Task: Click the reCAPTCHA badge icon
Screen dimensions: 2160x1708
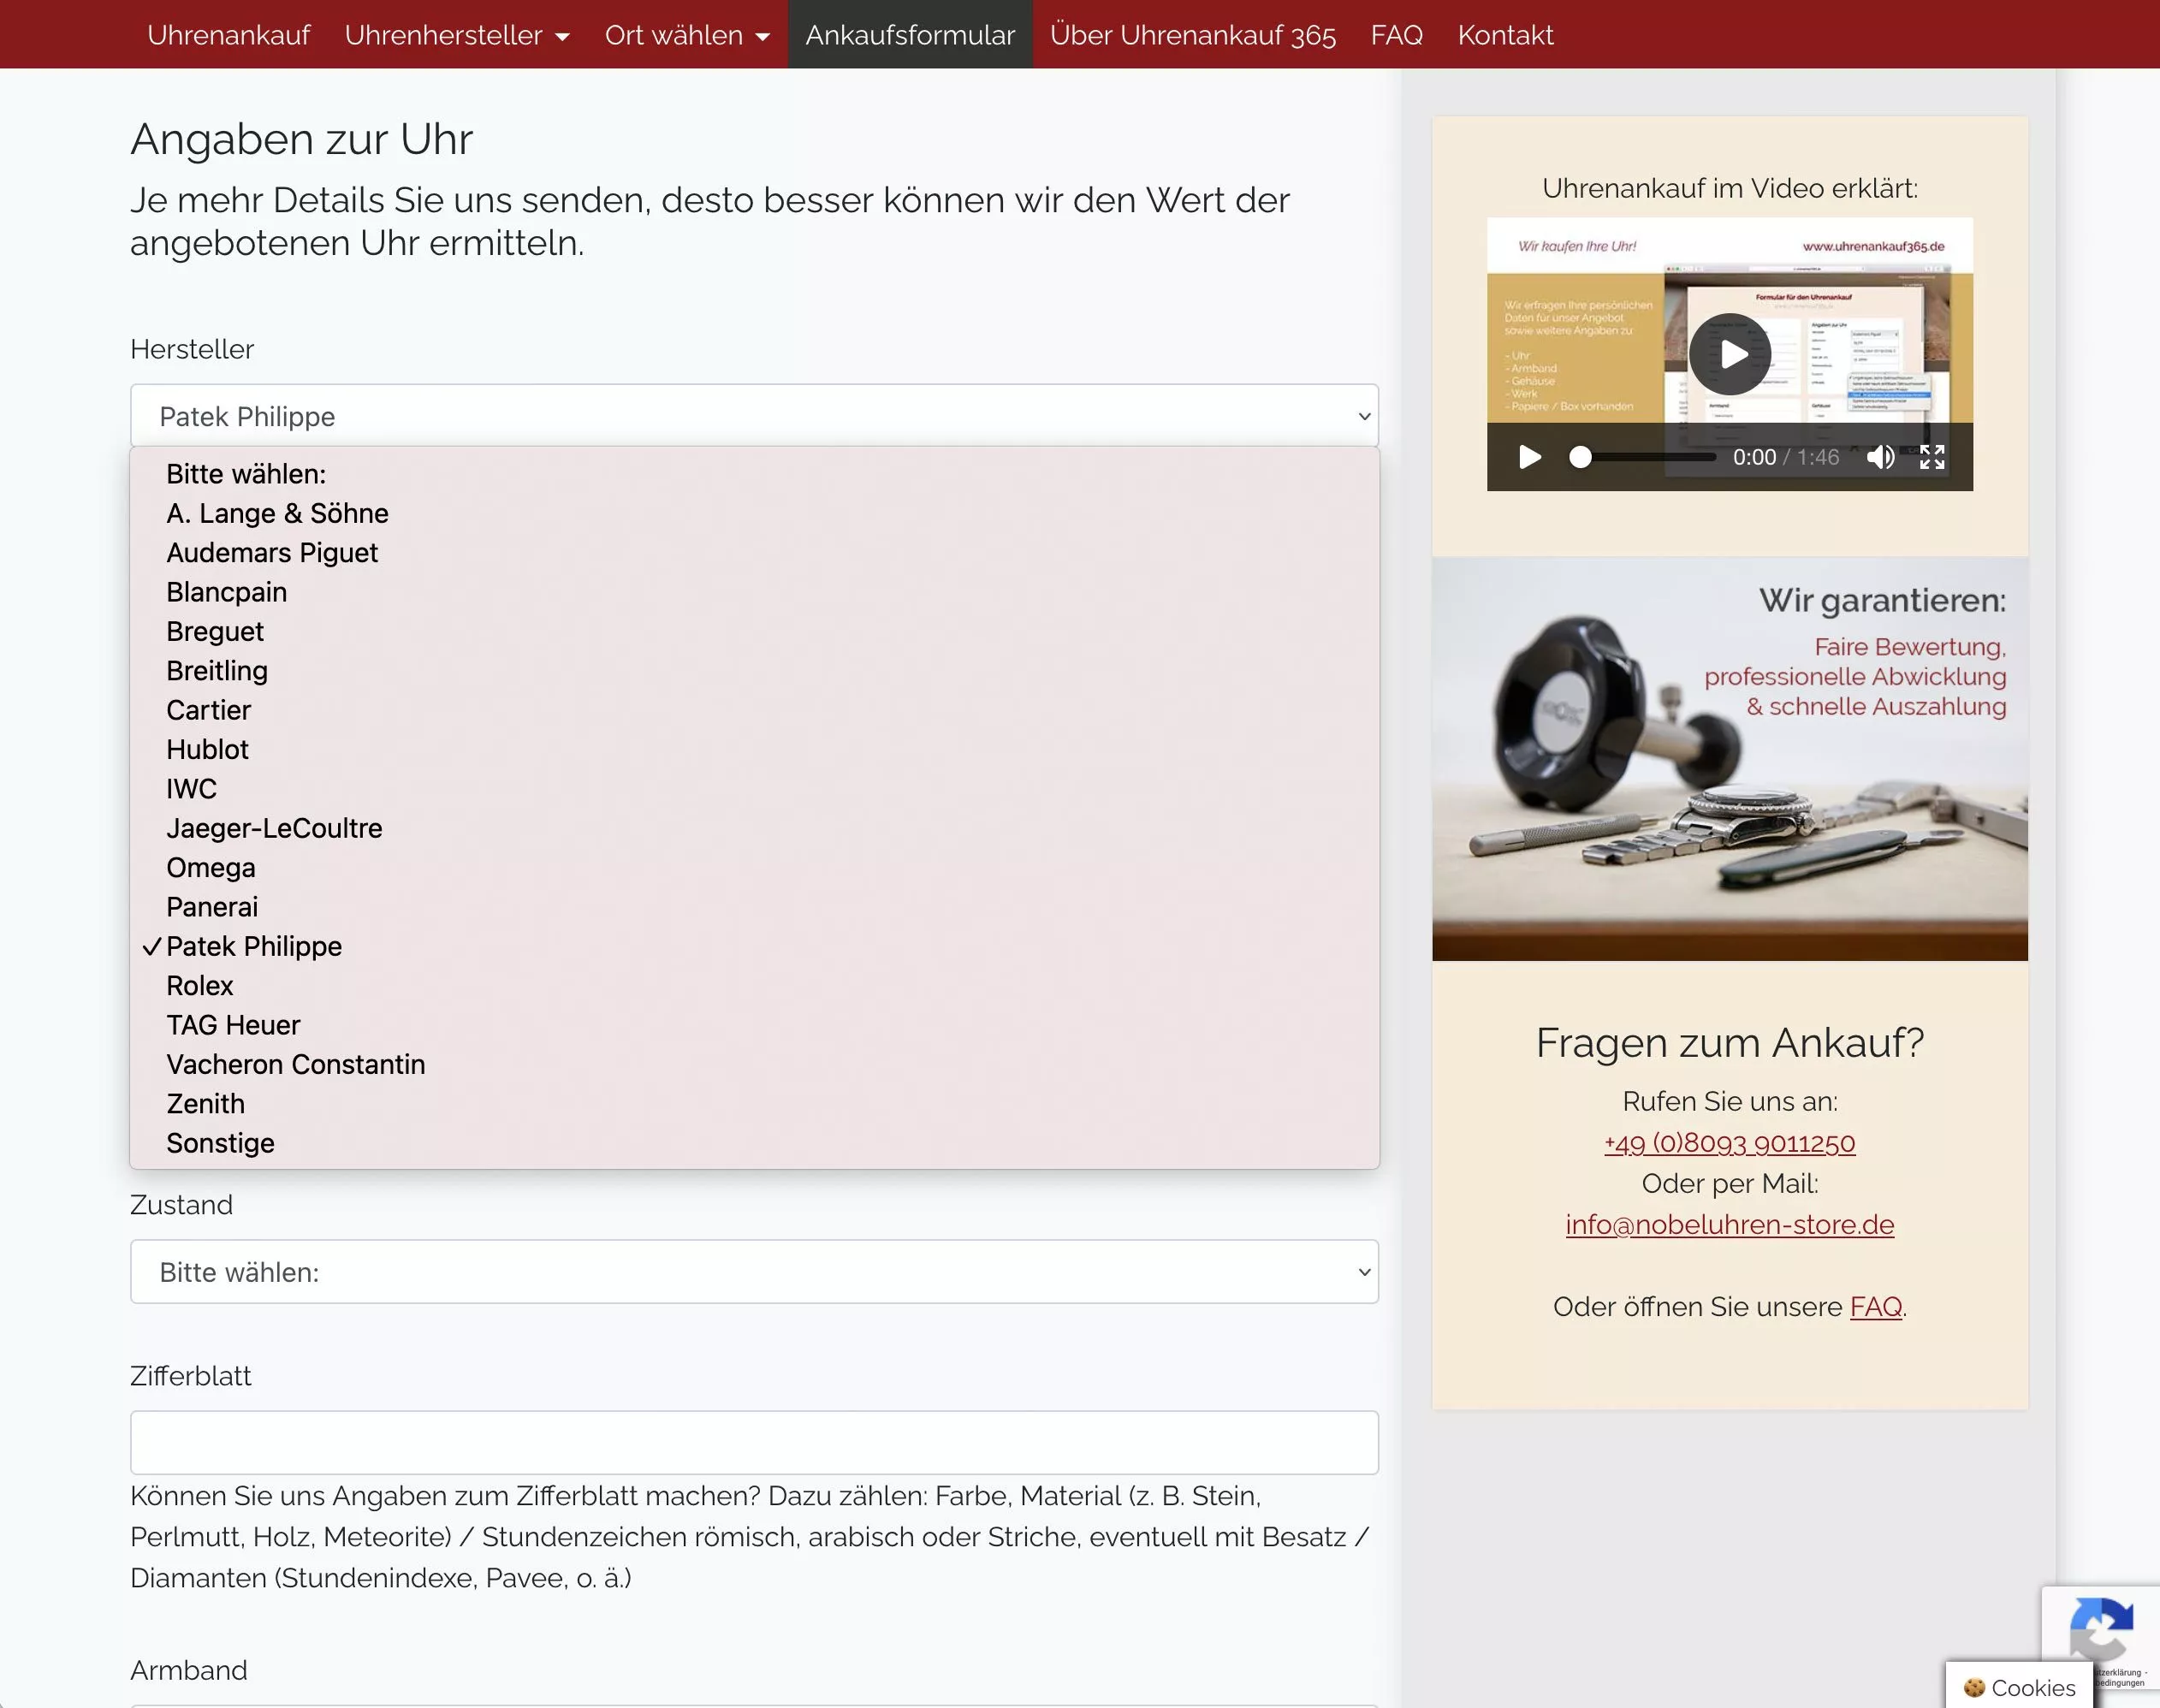Action: [x=2101, y=1630]
